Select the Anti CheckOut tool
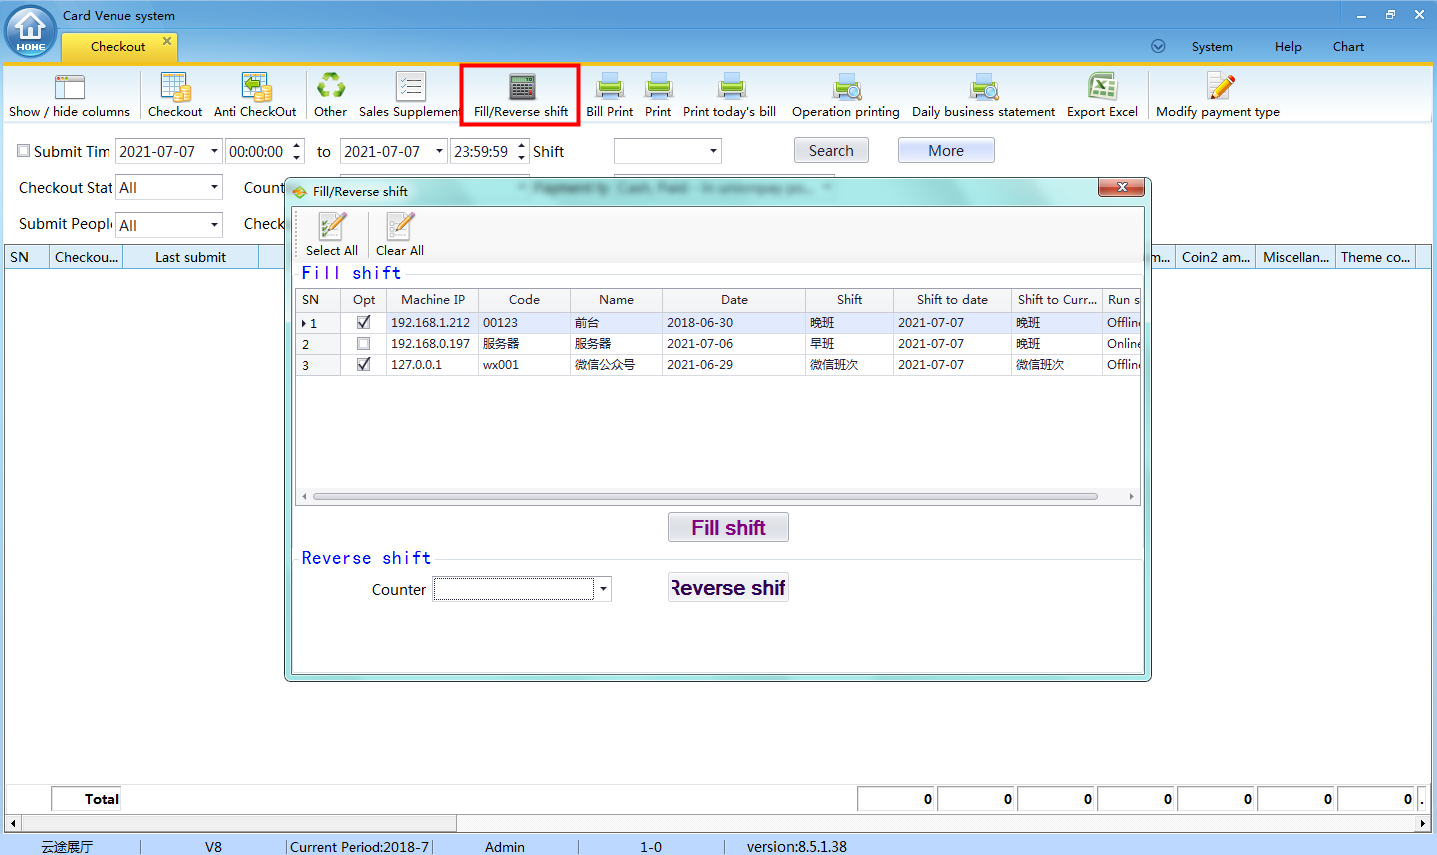The image size is (1437, 855). pyautogui.click(x=255, y=96)
